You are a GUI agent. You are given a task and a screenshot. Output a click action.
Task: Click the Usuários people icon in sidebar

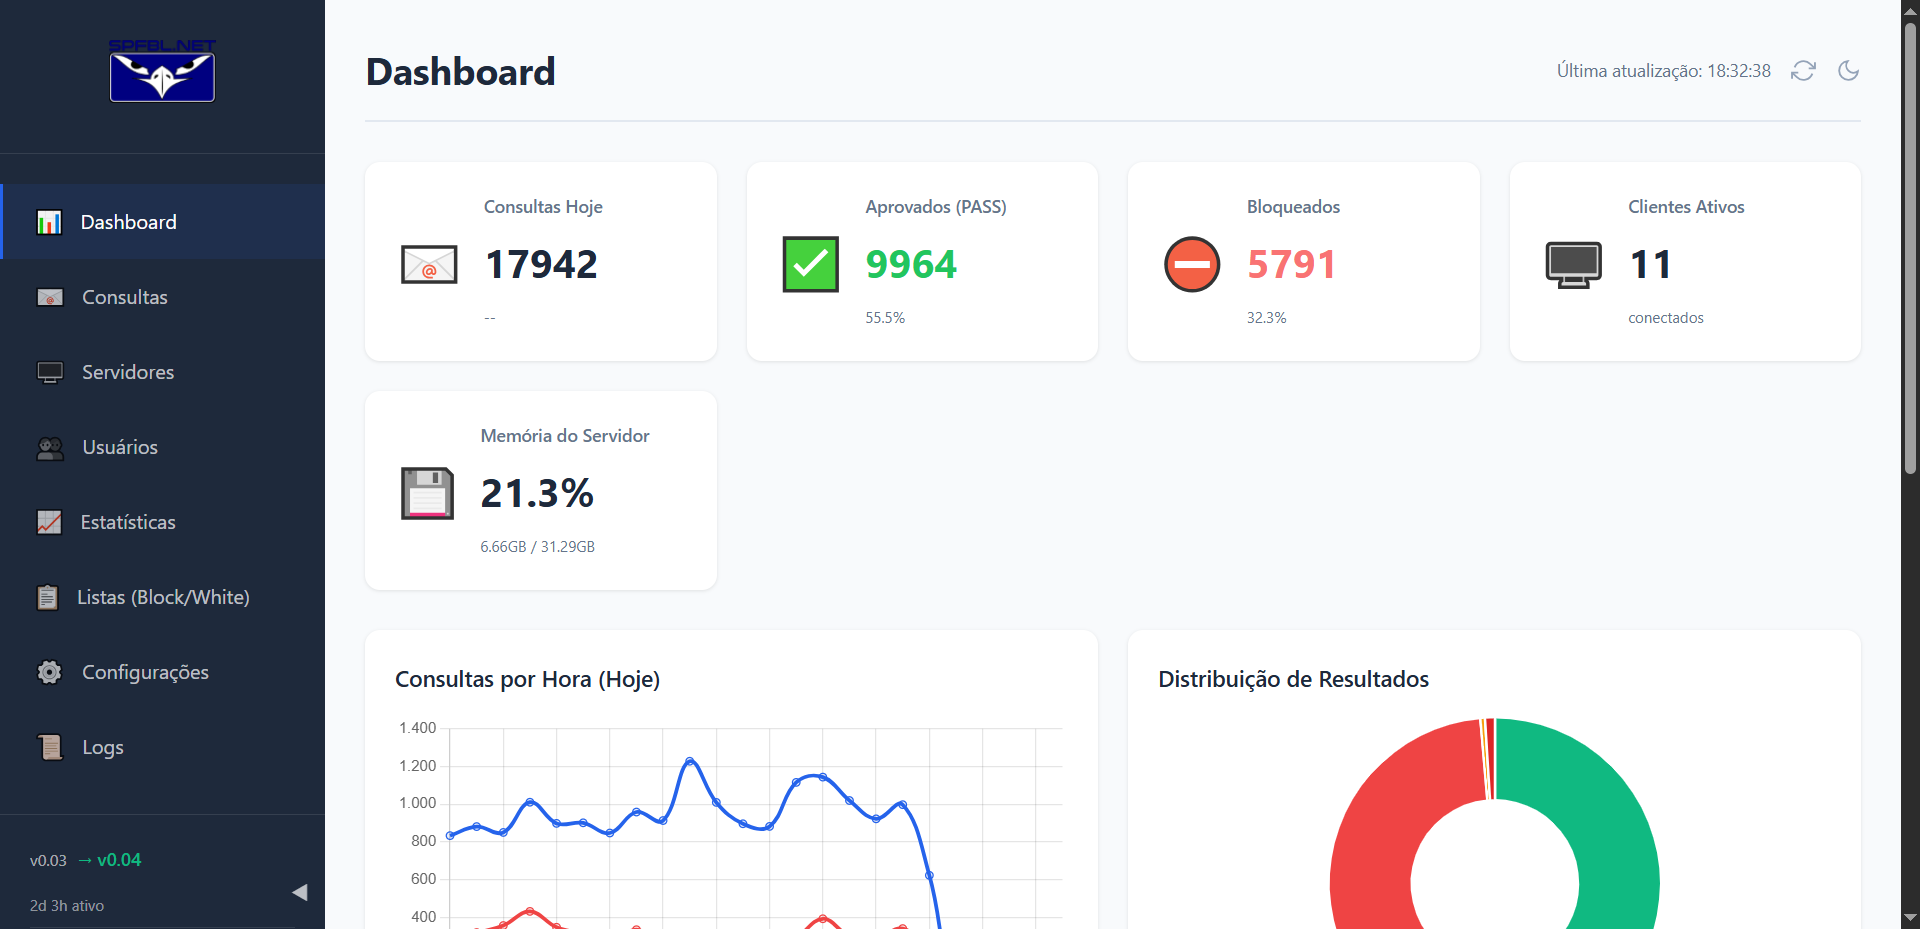[x=50, y=448]
